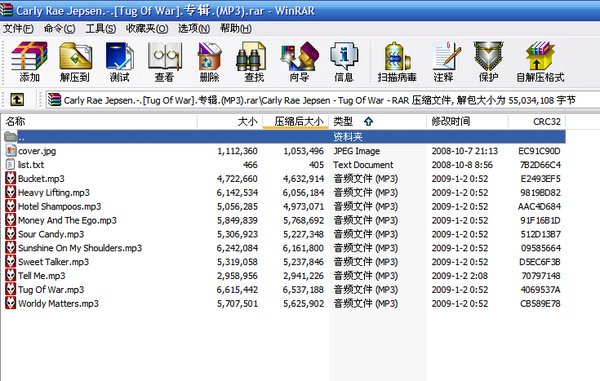
Task: Click the date 2008-10-7 21:13
Action: click(x=465, y=151)
